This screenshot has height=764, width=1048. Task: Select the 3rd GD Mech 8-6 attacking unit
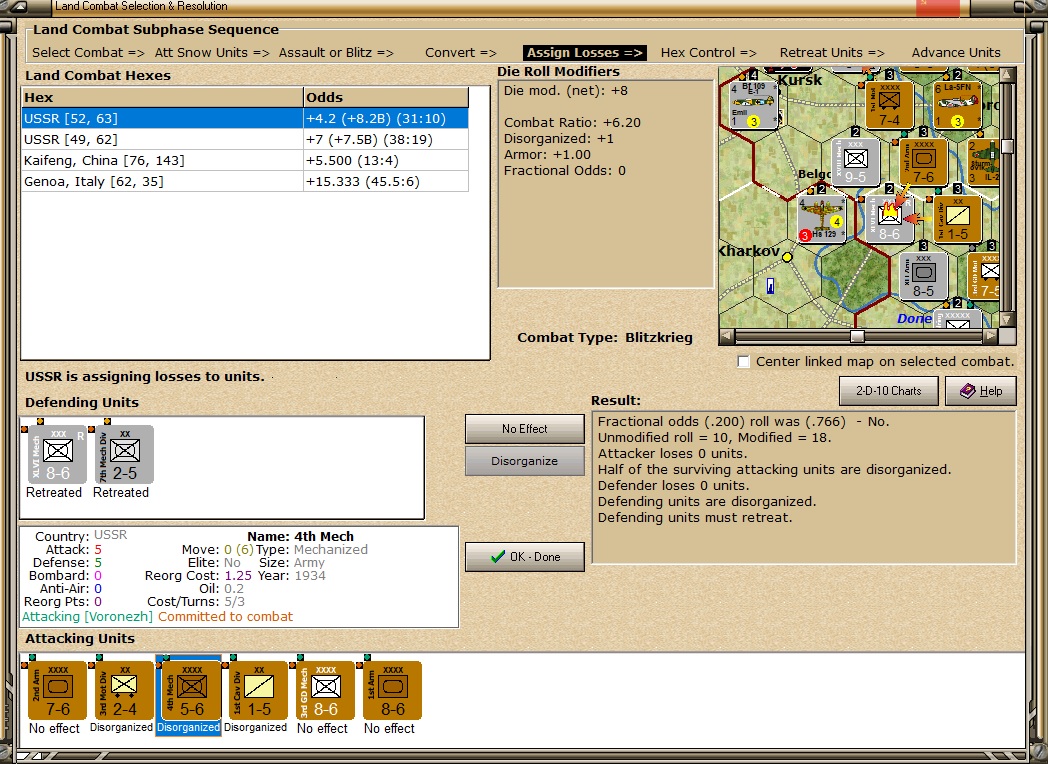click(x=325, y=691)
